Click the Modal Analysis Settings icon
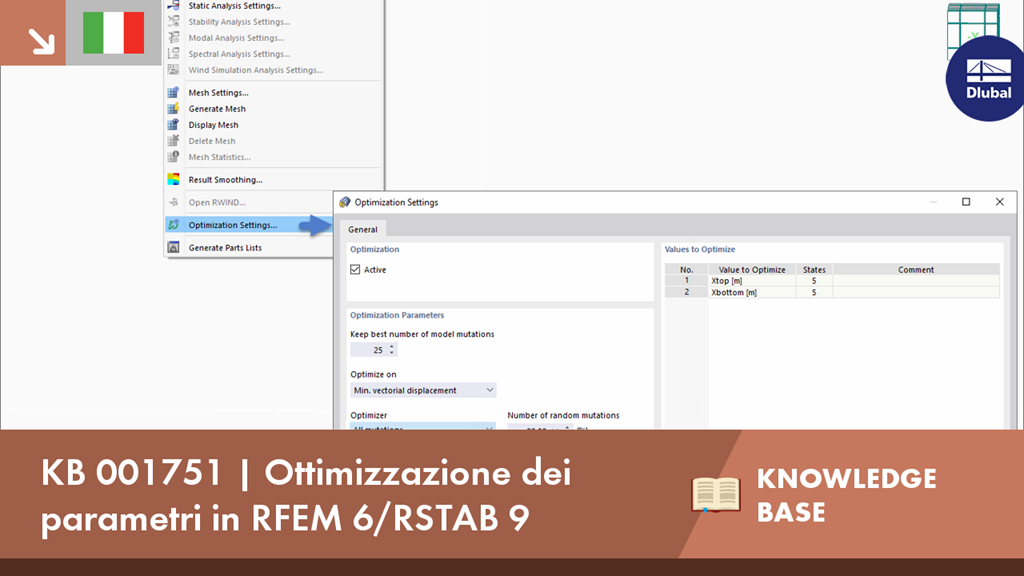The width and height of the screenshot is (1024, 576). point(173,38)
